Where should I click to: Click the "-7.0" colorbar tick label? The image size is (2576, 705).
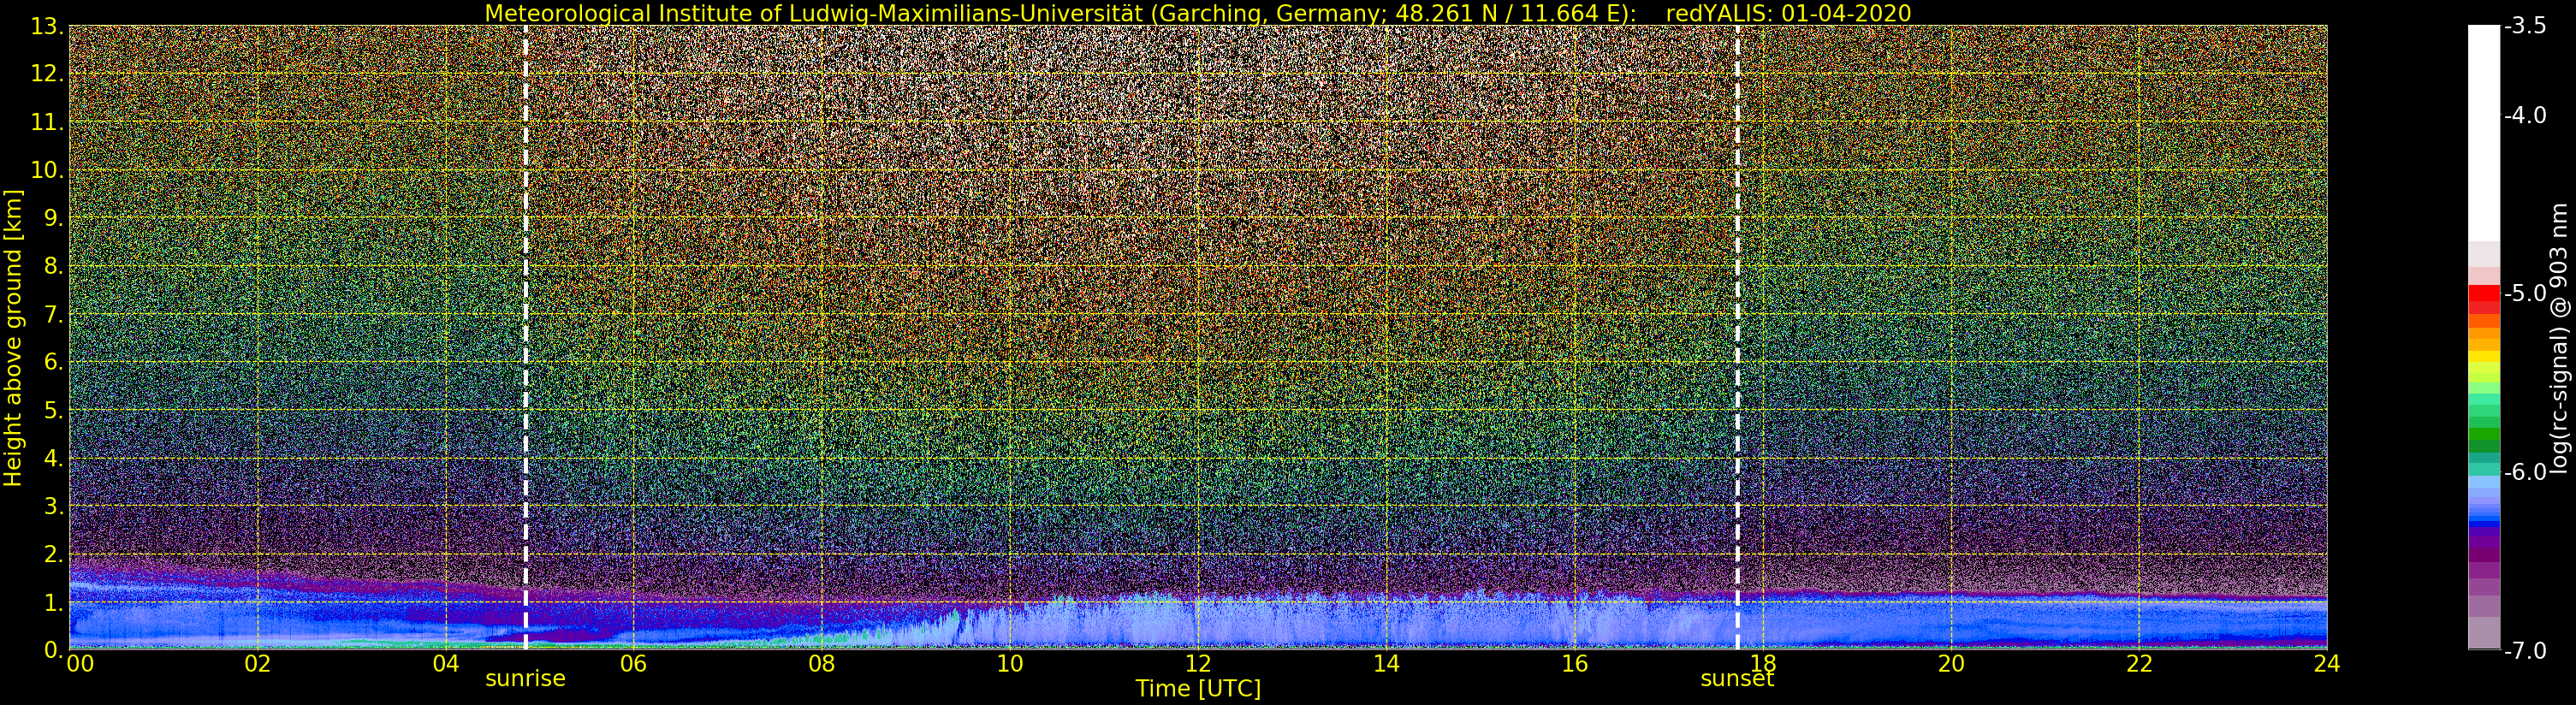coord(2525,650)
